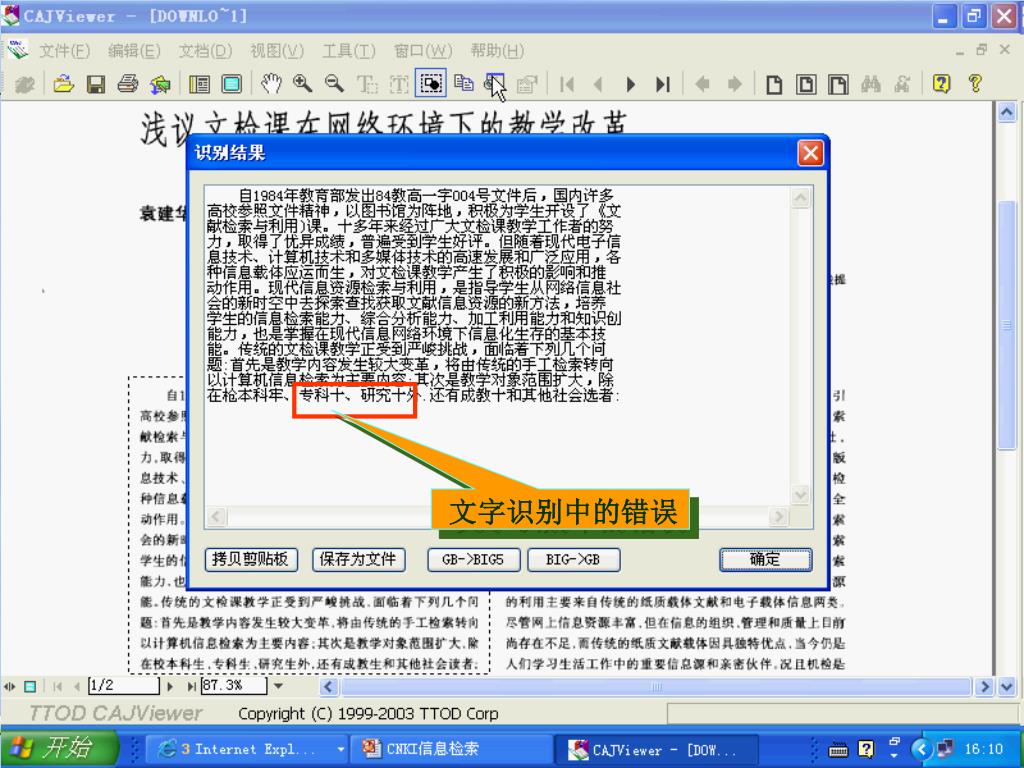Click the grayed back navigation arrow

[x=702, y=84]
